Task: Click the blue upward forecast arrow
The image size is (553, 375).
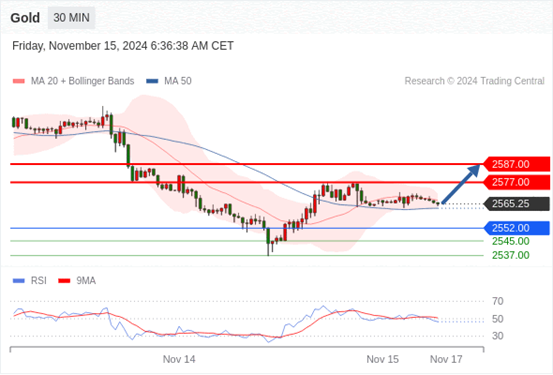Action: [x=461, y=184]
